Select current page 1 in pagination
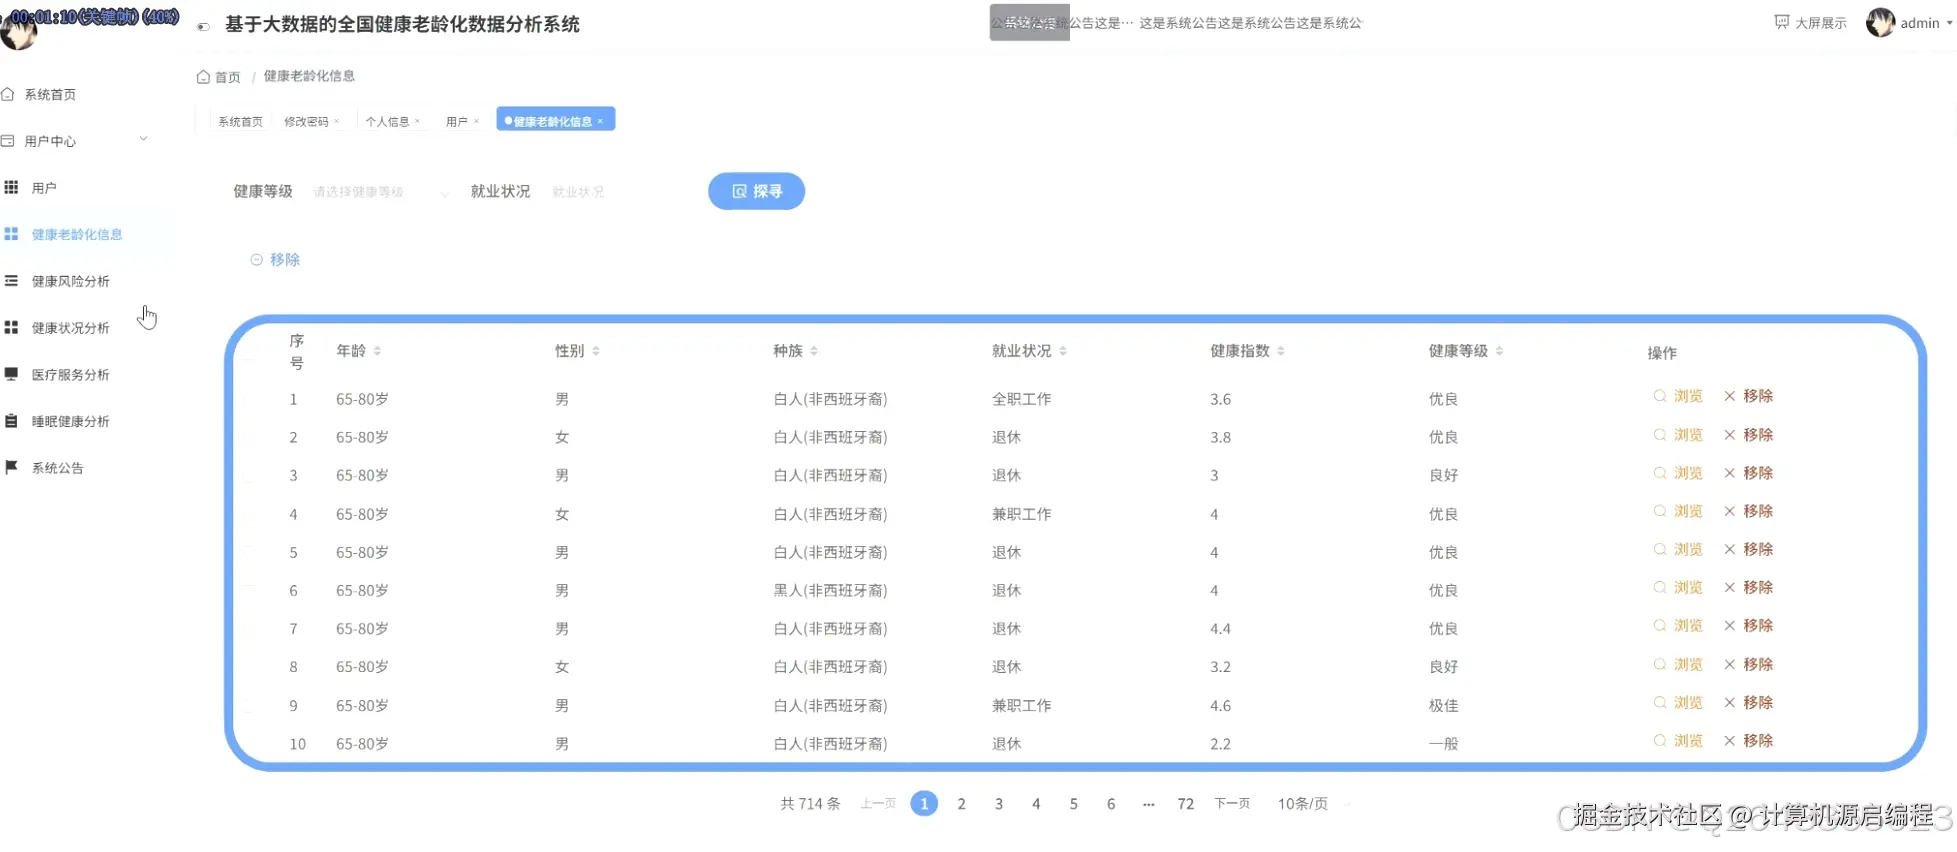 click(x=924, y=804)
